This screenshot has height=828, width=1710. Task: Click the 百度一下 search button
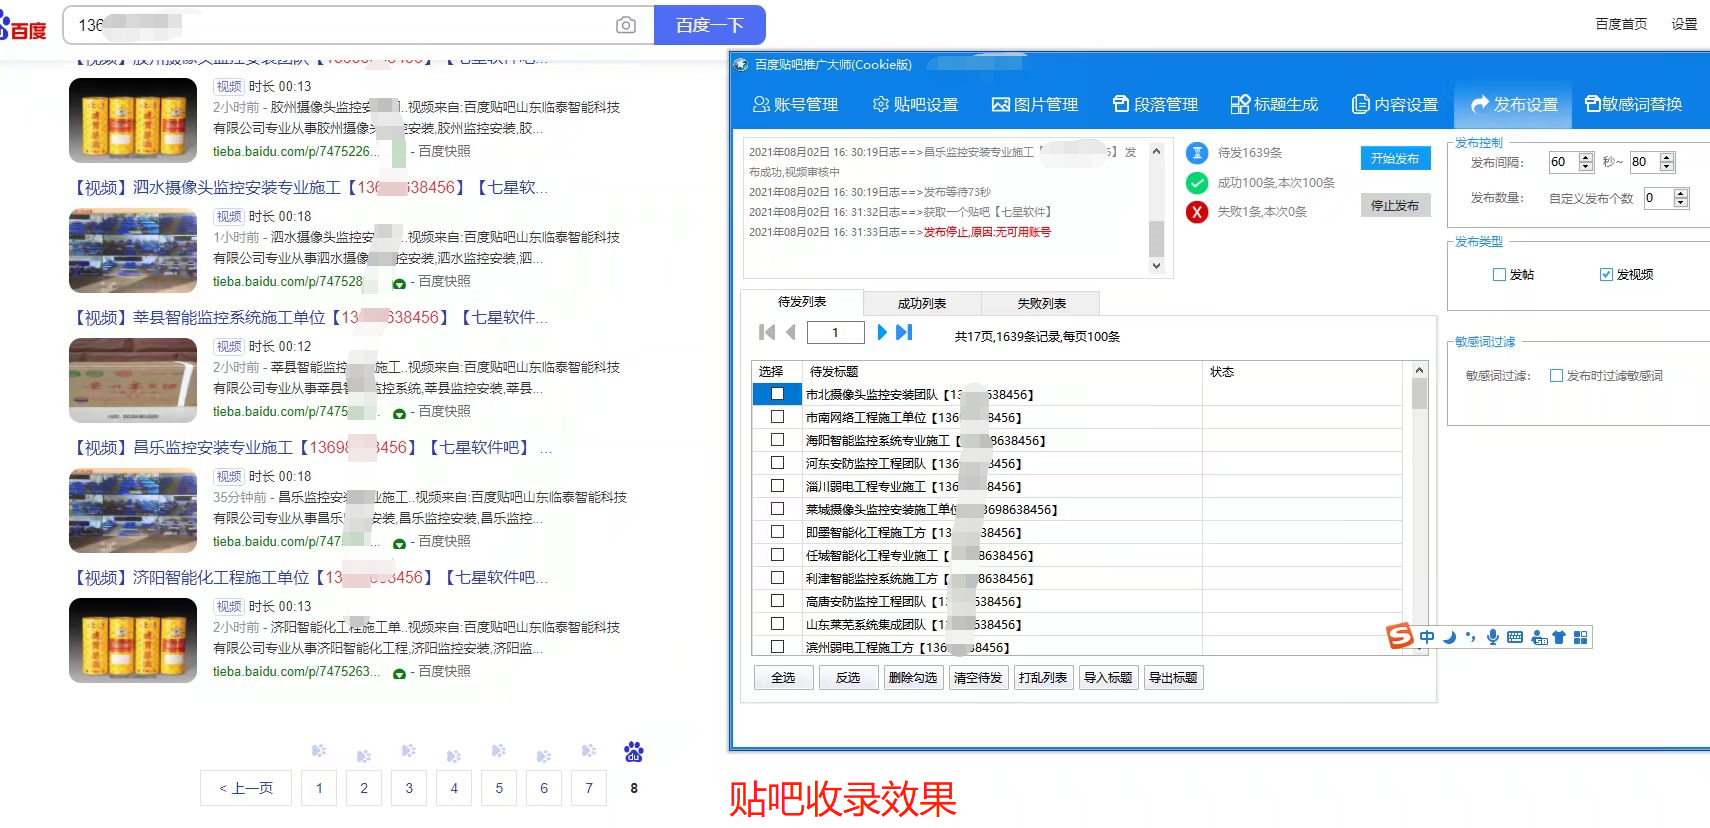point(709,25)
